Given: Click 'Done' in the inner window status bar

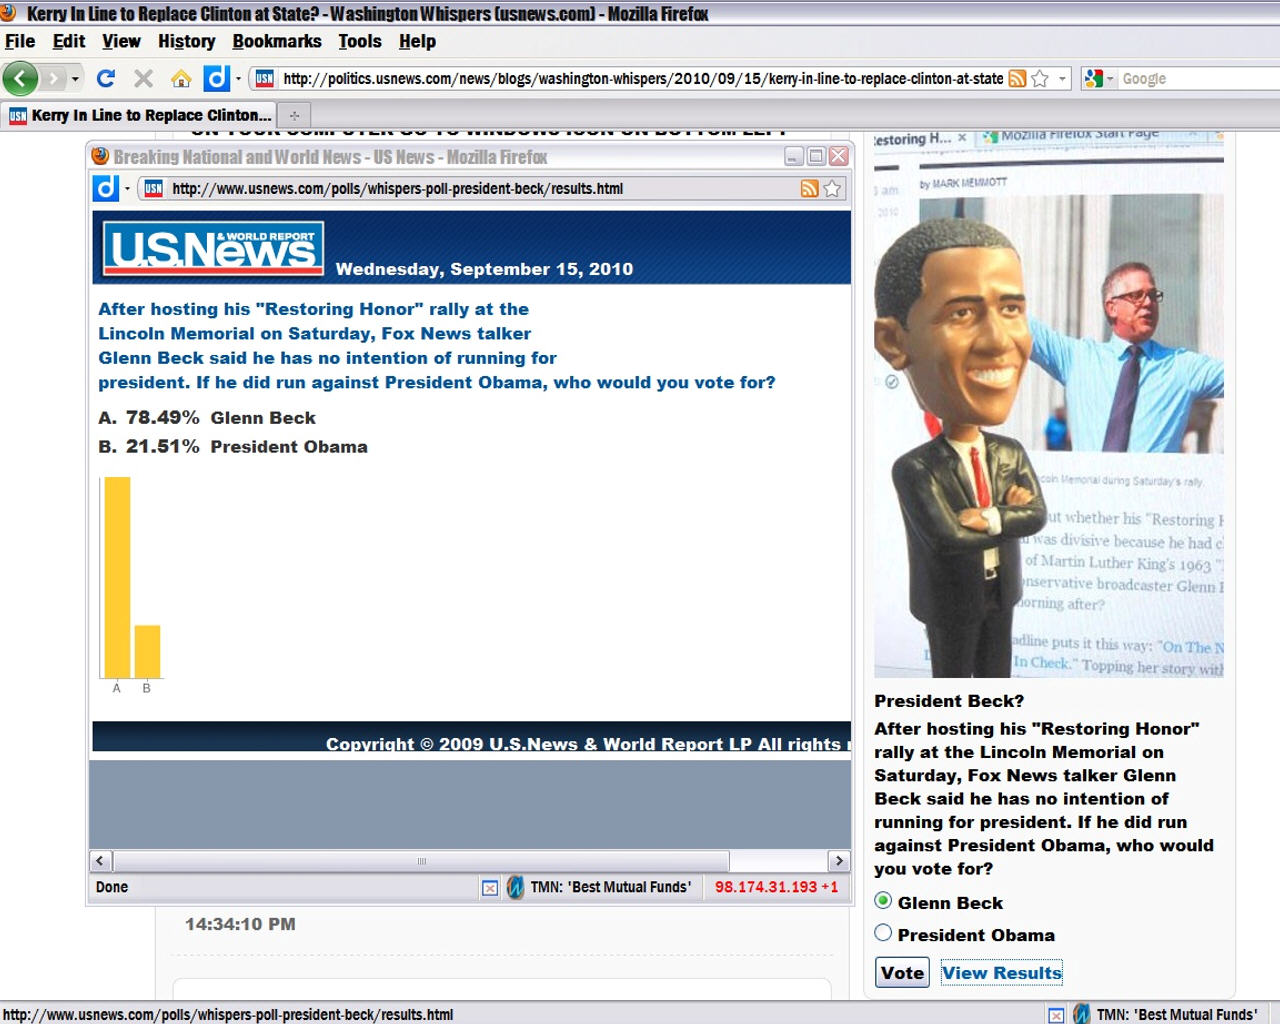Looking at the screenshot, I should 112,887.
